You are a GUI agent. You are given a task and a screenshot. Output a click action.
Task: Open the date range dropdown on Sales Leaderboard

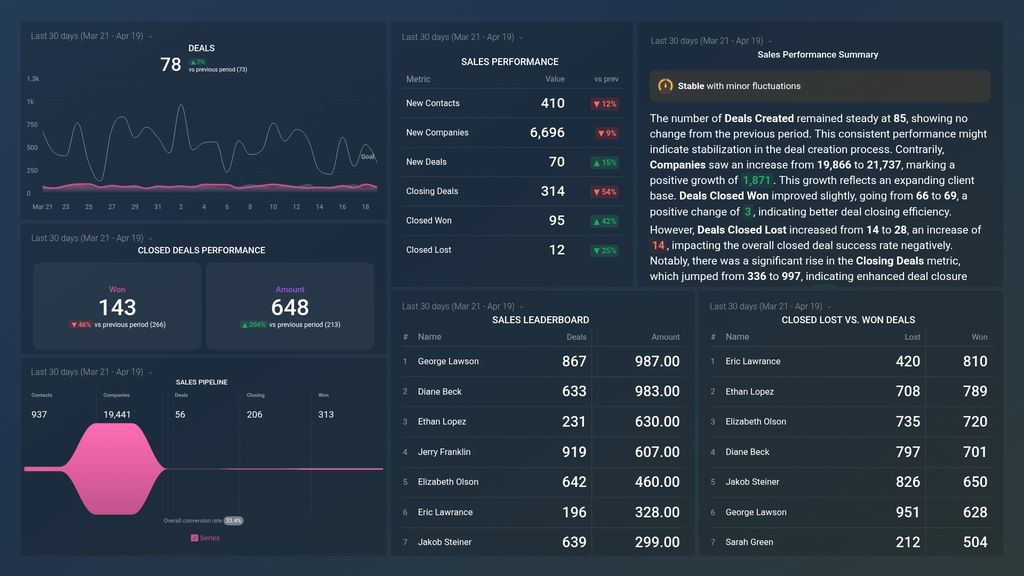[462, 306]
